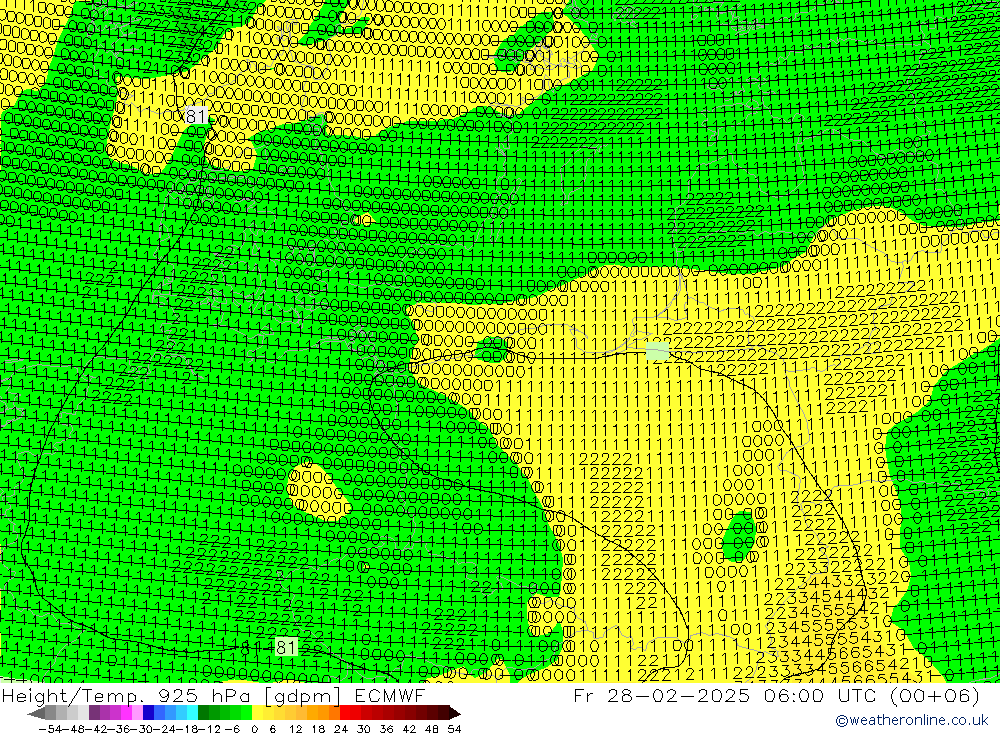Image resolution: width=1000 pixels, height=733 pixels.
Task: Click the grey arrow starting the color bar
Action: click(36, 713)
